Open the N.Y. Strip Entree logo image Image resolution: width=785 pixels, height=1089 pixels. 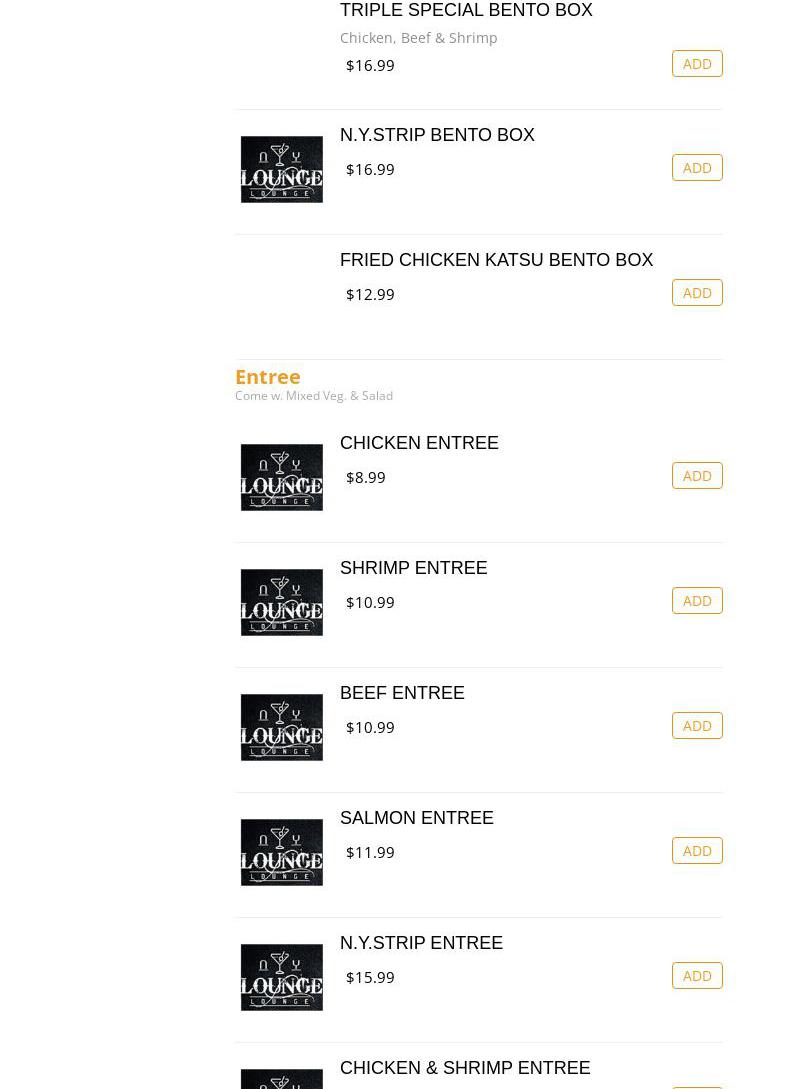click(x=281, y=977)
